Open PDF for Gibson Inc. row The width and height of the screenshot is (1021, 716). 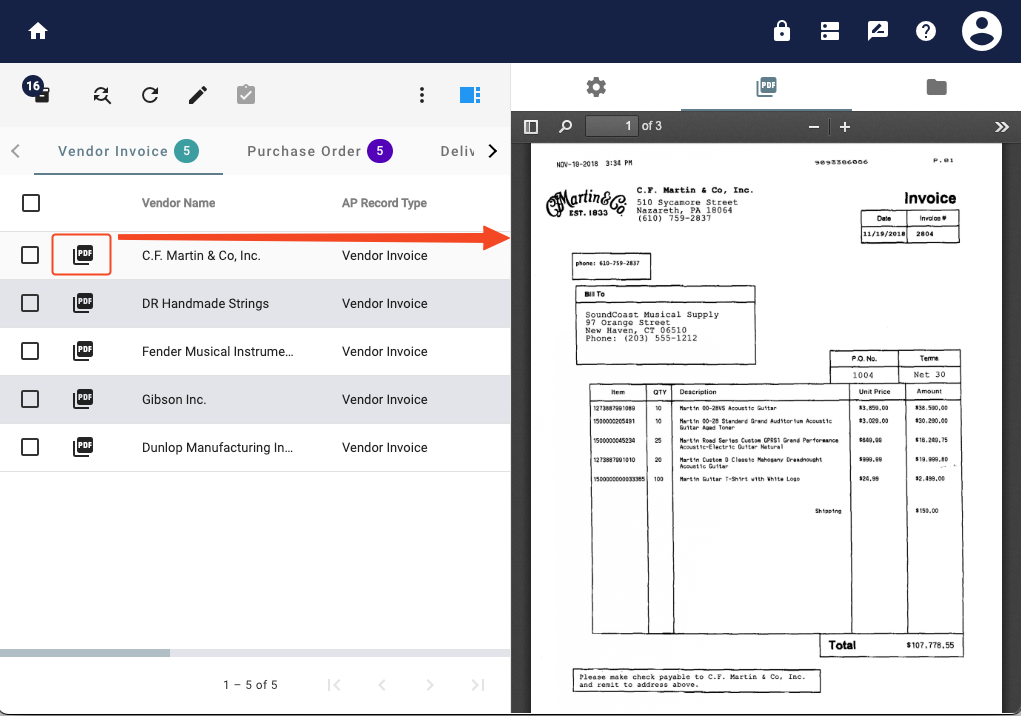coord(83,399)
